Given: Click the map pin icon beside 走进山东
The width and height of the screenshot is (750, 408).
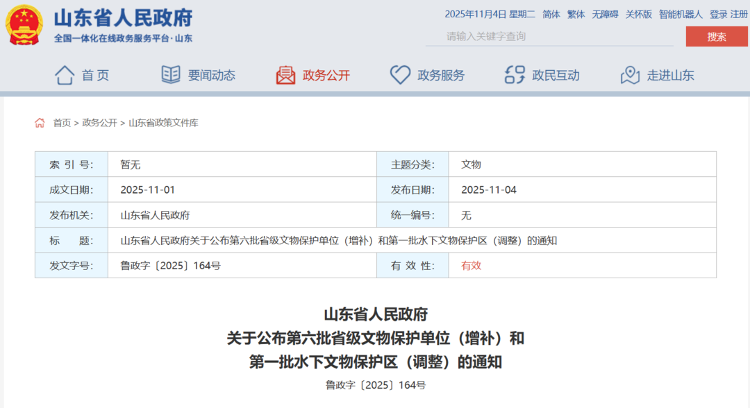Looking at the screenshot, I should pos(630,75).
